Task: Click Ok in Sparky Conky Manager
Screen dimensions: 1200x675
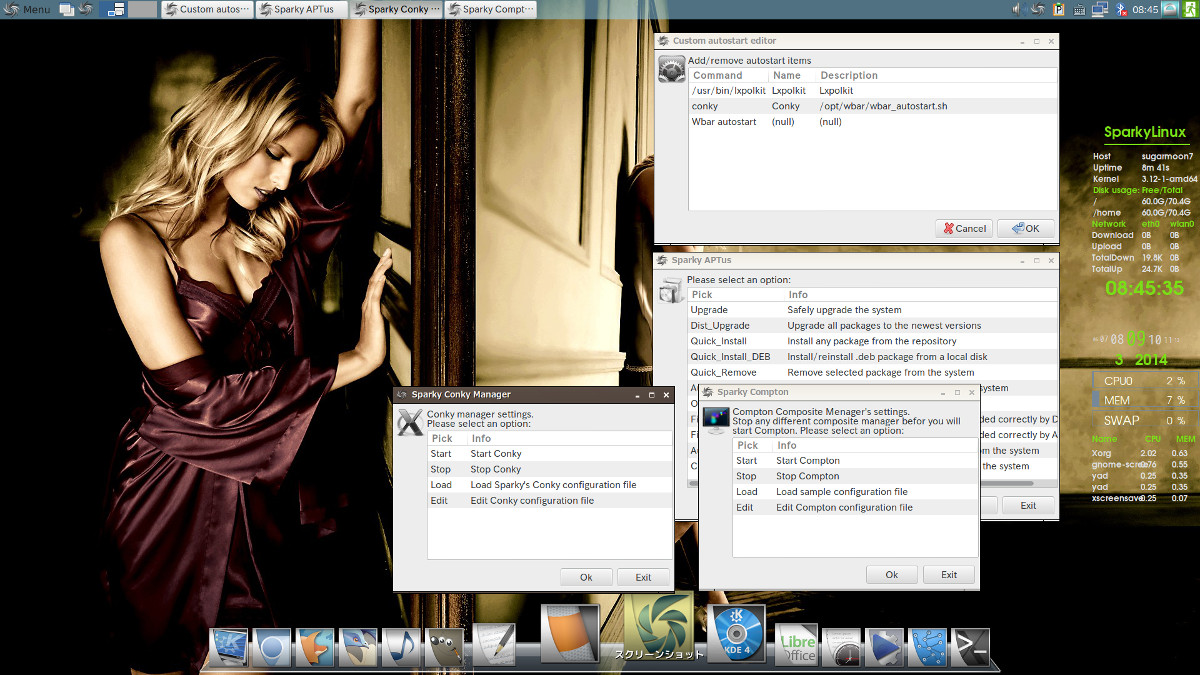Action: click(x=586, y=577)
